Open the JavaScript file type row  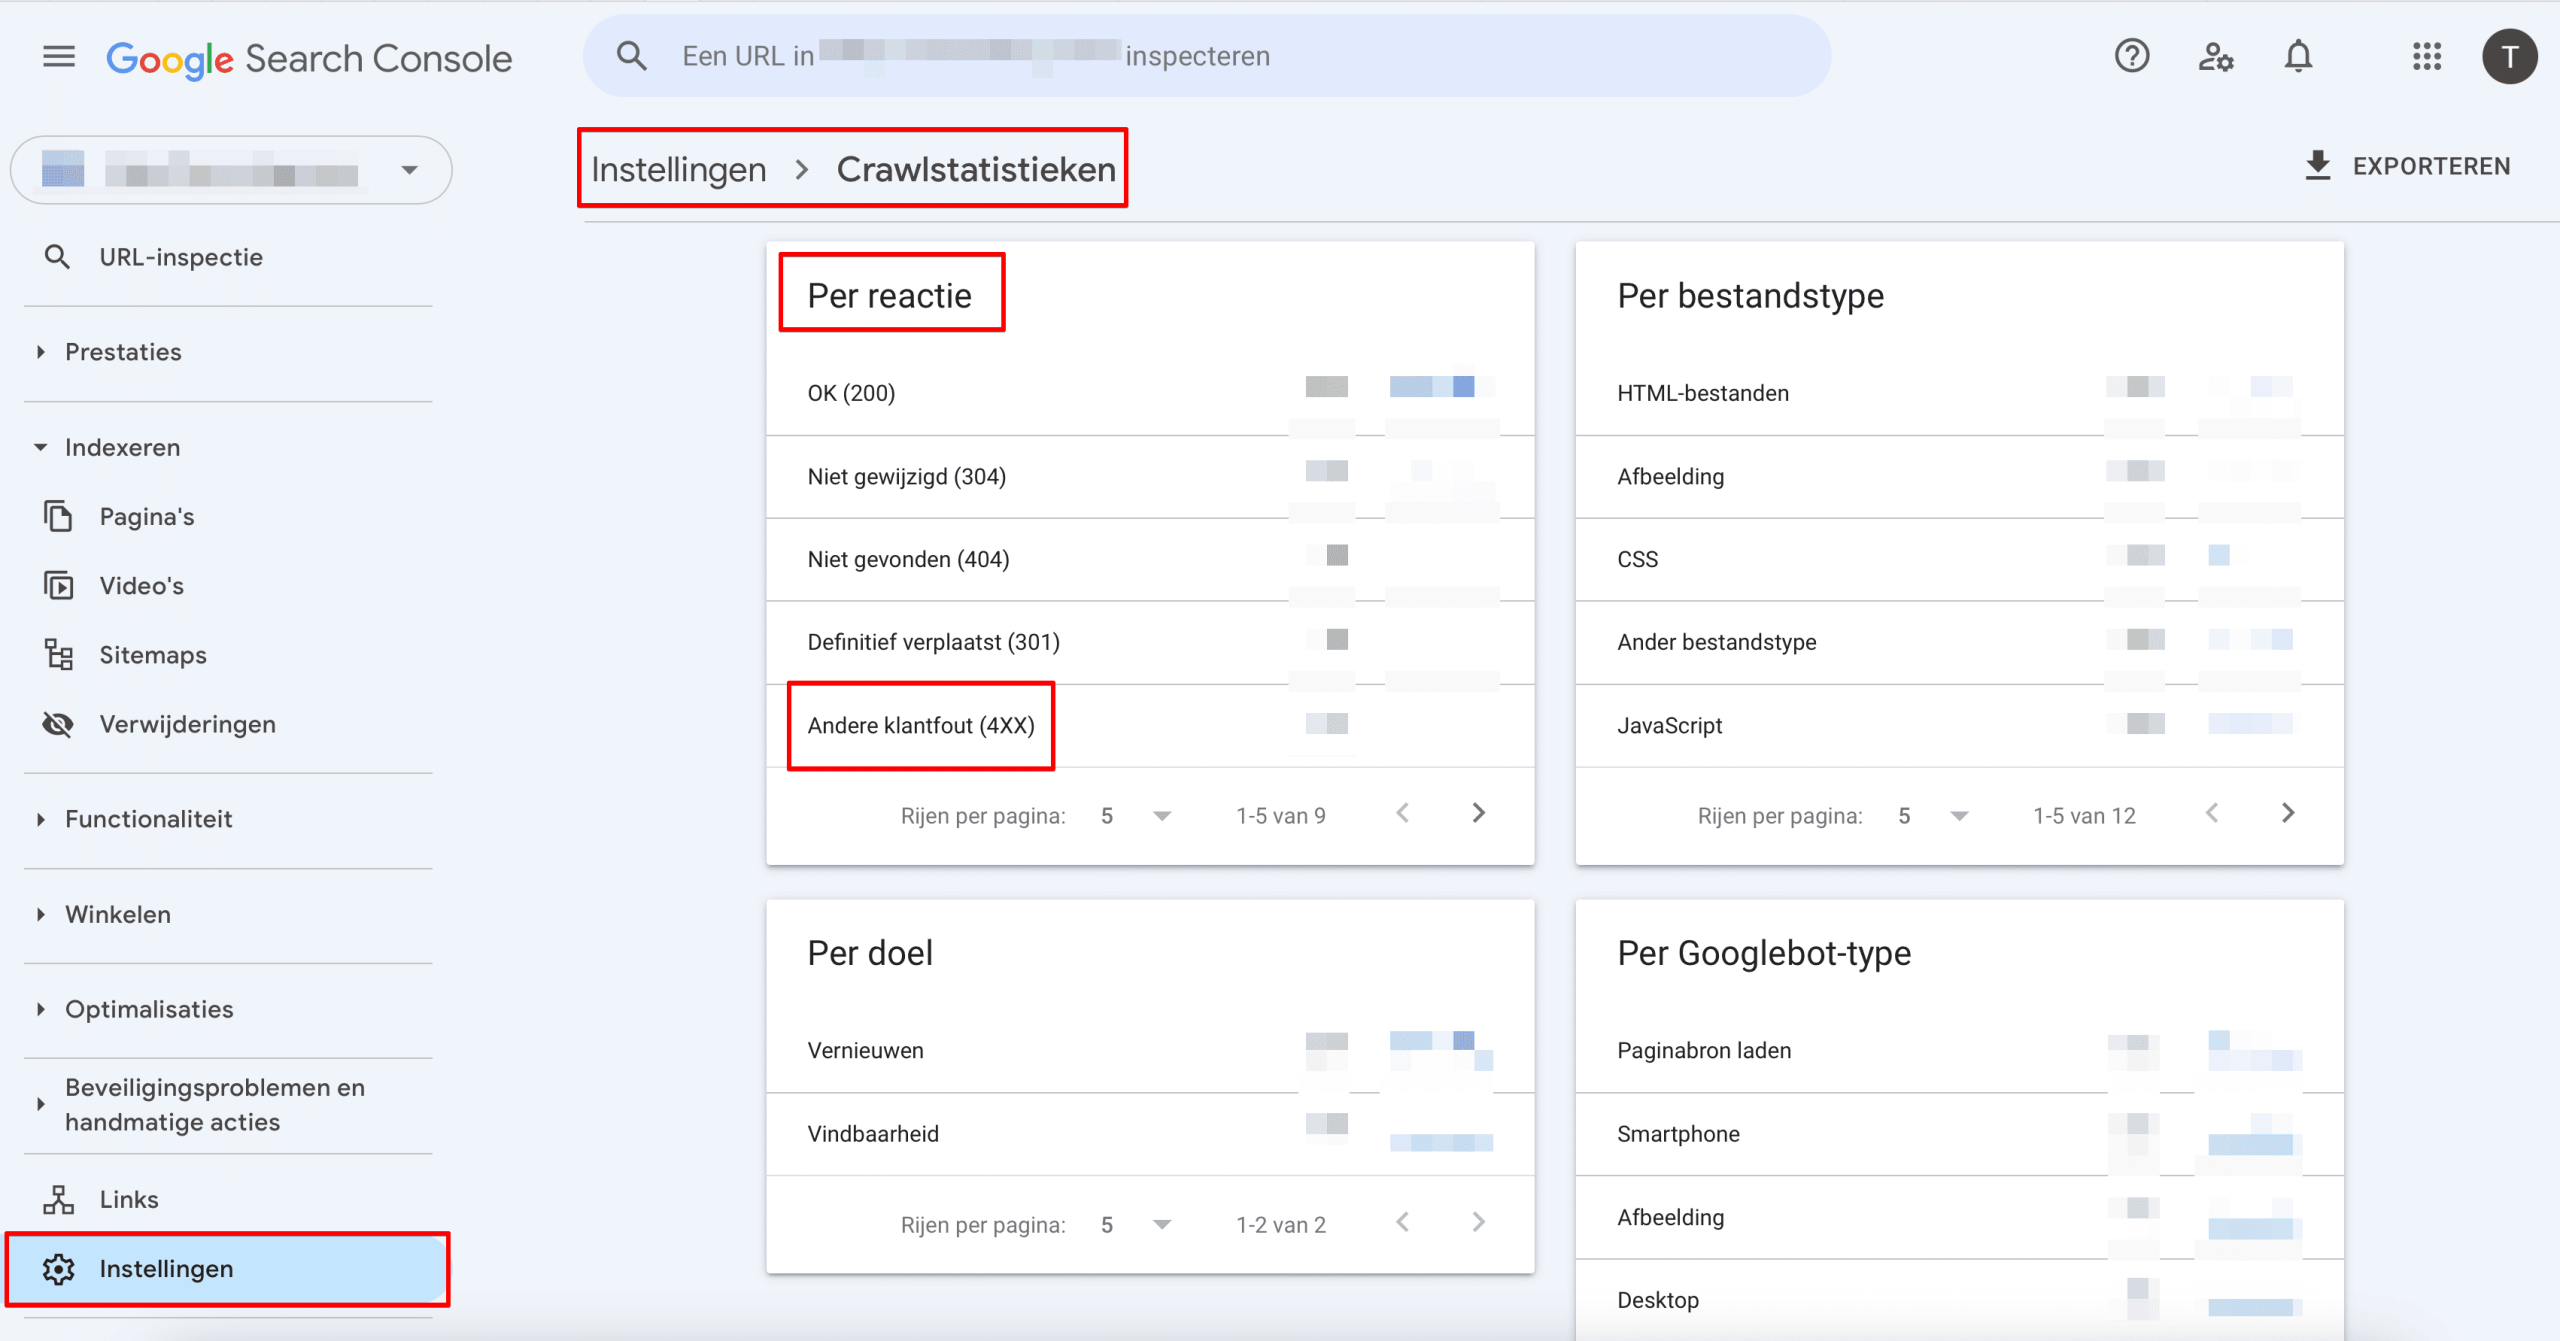[x=1959, y=725]
